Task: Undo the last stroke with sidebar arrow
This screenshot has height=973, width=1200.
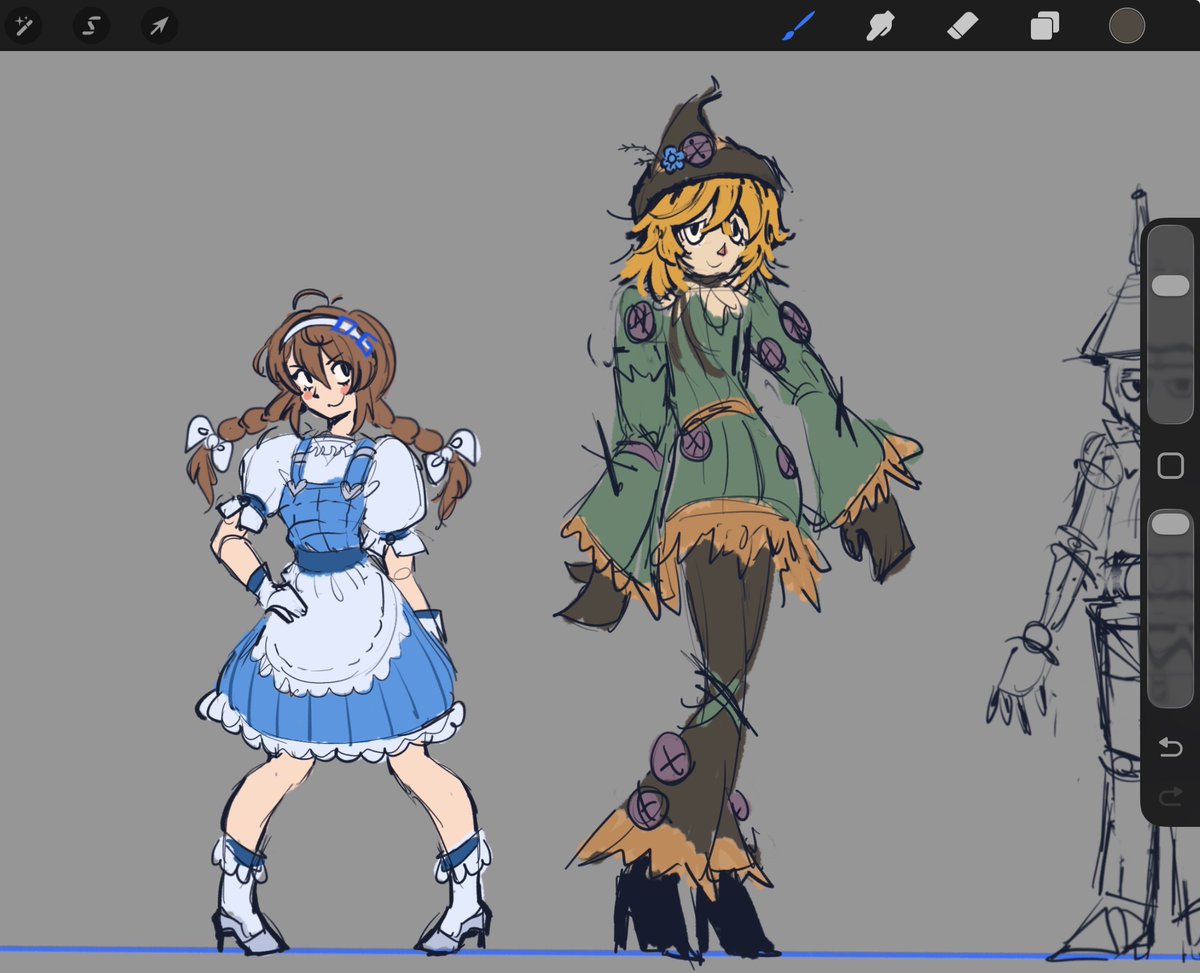Action: click(1170, 747)
